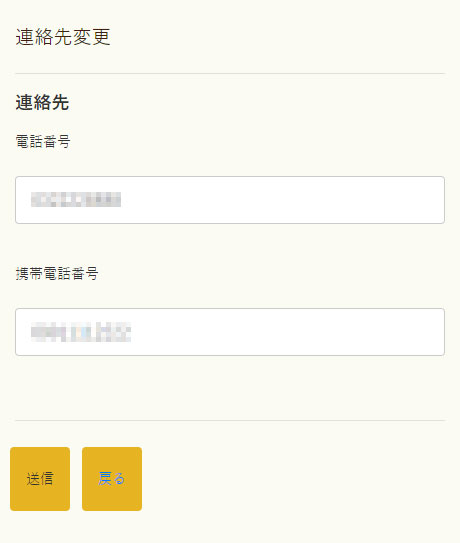
Task: Click the blurred number in 電話番号 field
Action: pyautogui.click(x=76, y=199)
